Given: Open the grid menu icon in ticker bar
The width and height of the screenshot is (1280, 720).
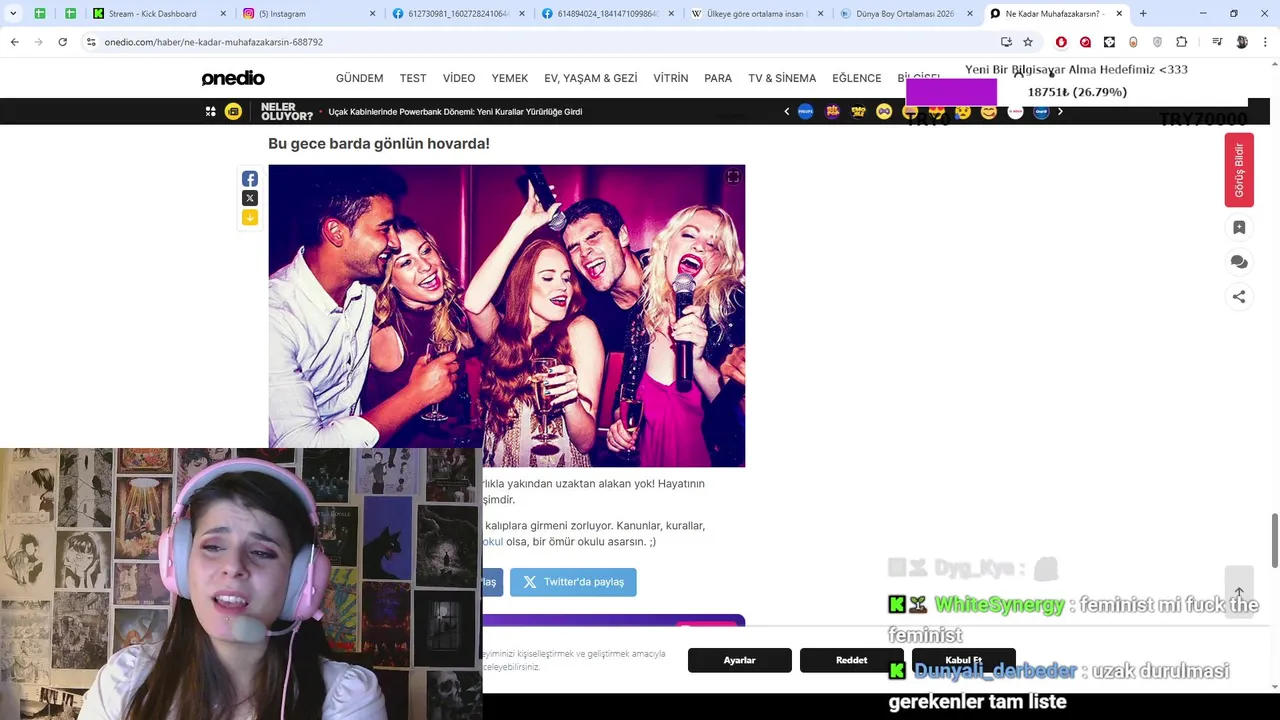Looking at the screenshot, I should pyautogui.click(x=210, y=112).
